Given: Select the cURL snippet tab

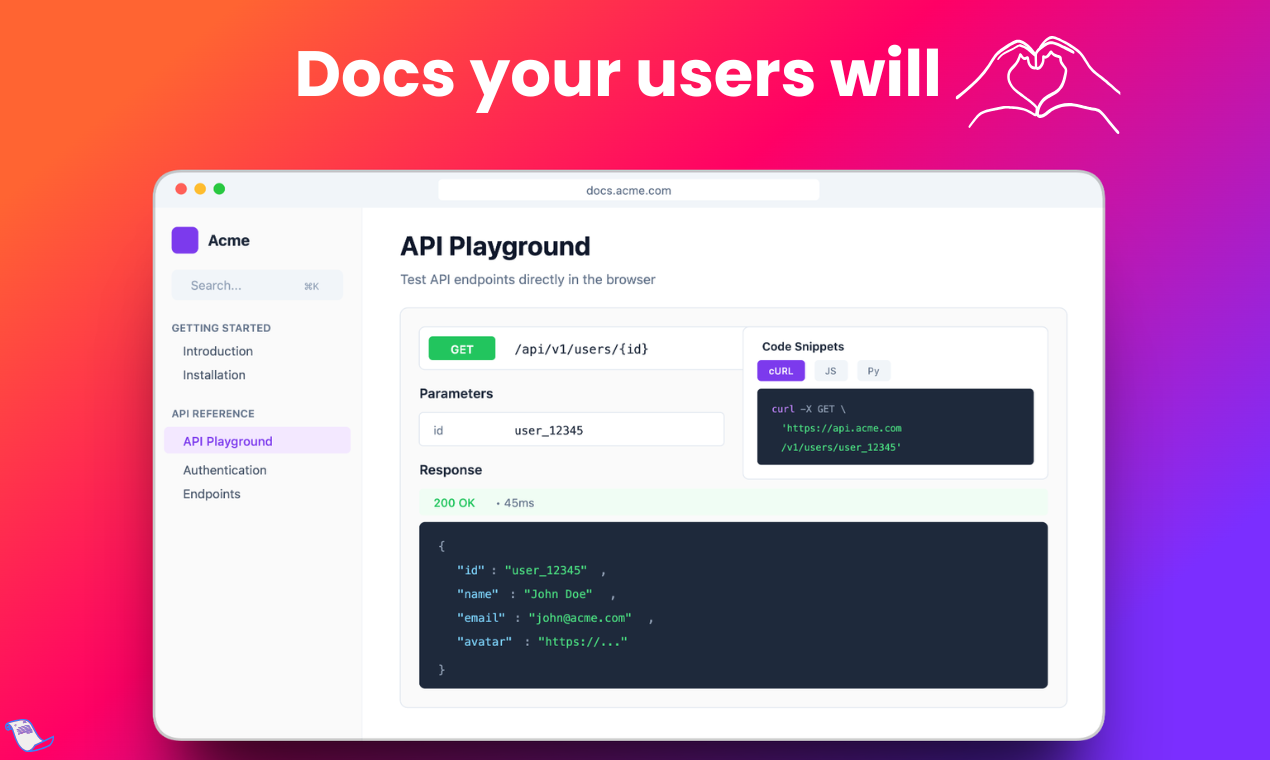Looking at the screenshot, I should (x=781, y=370).
